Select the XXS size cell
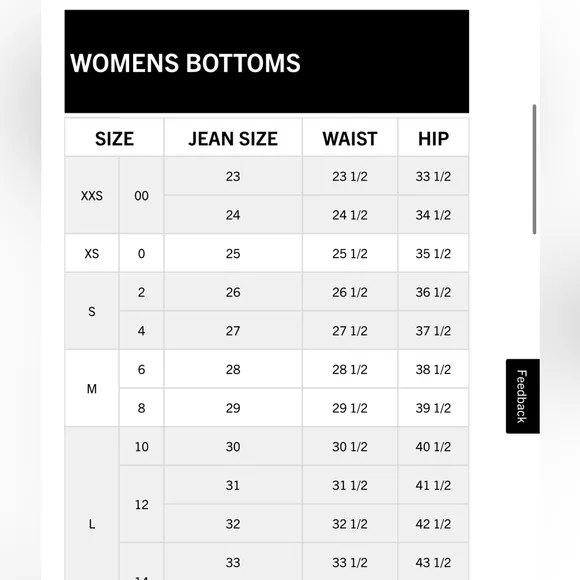The width and height of the screenshot is (580, 580). (x=92, y=195)
